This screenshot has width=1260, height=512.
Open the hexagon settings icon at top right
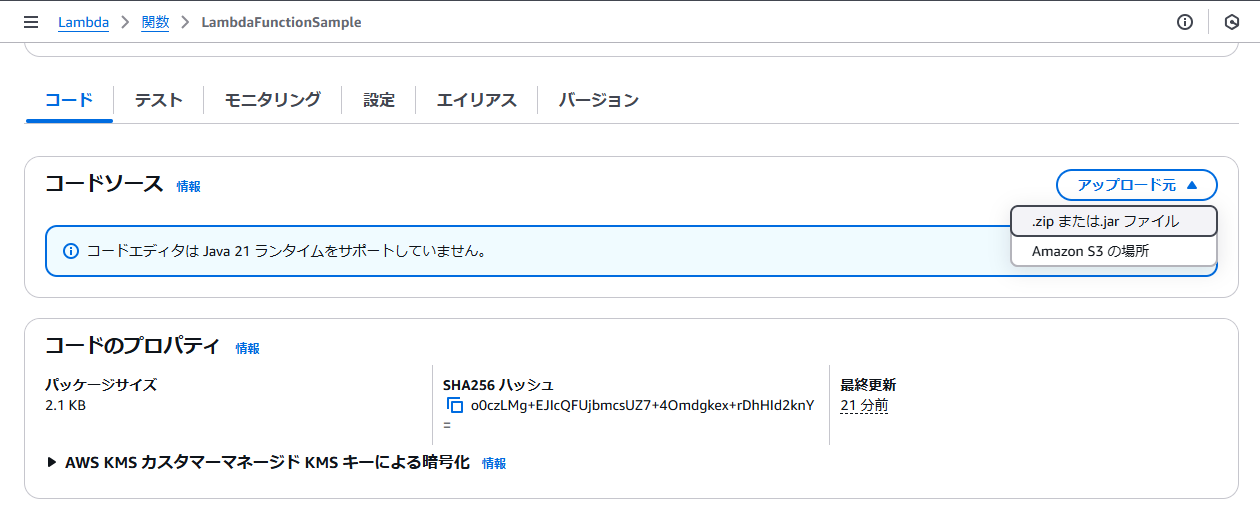(x=1232, y=22)
